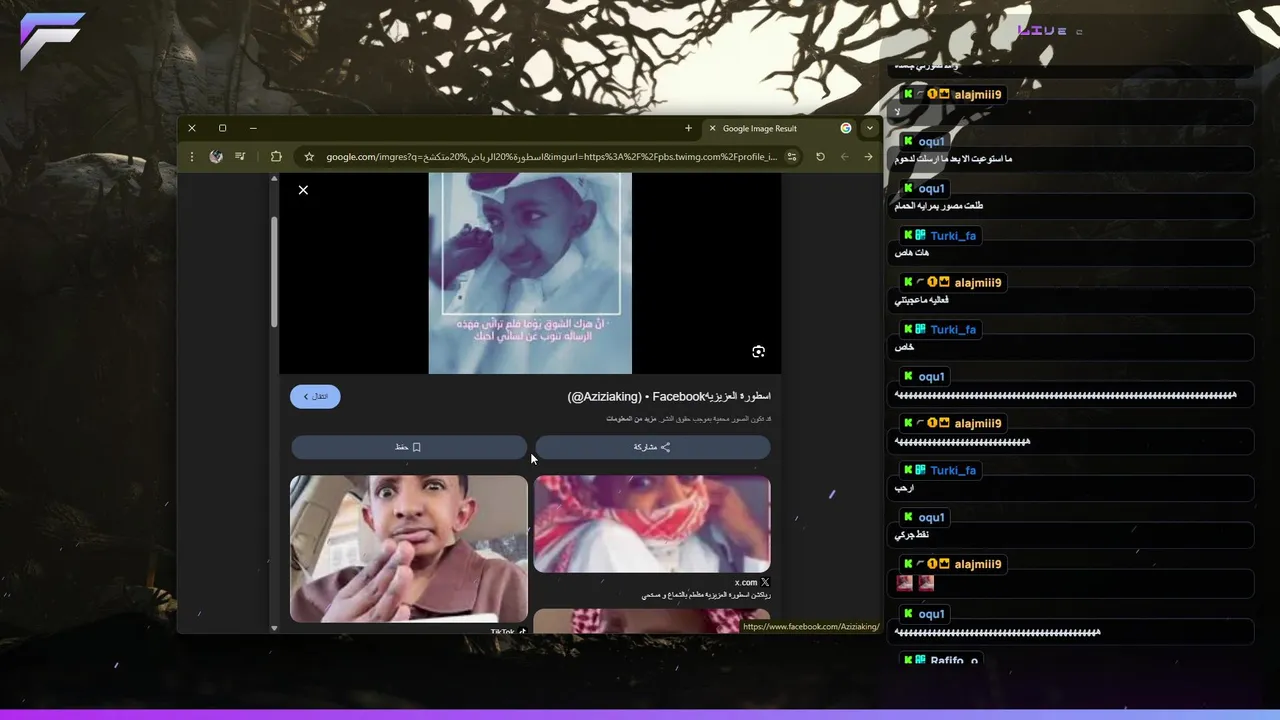Click the blue visit button with chevron

[x=315, y=397]
